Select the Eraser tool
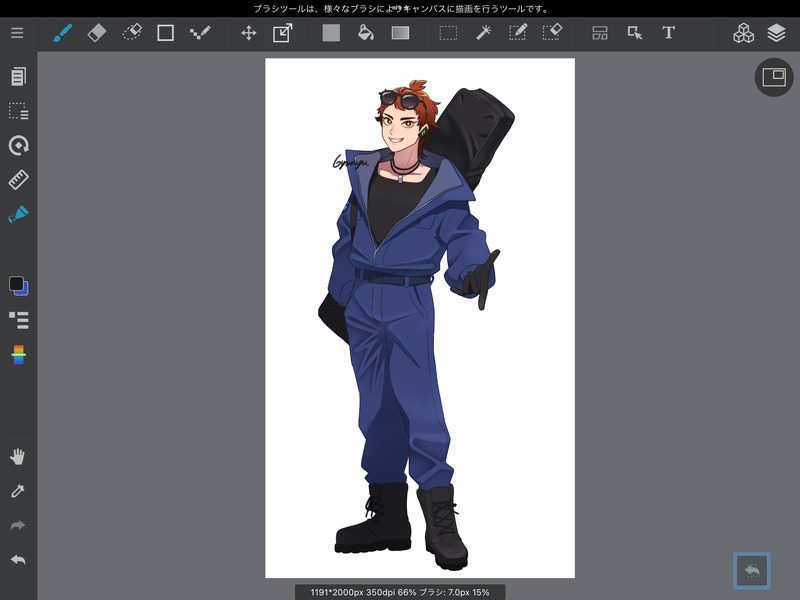Viewport: 800px width, 600px height. pos(97,33)
